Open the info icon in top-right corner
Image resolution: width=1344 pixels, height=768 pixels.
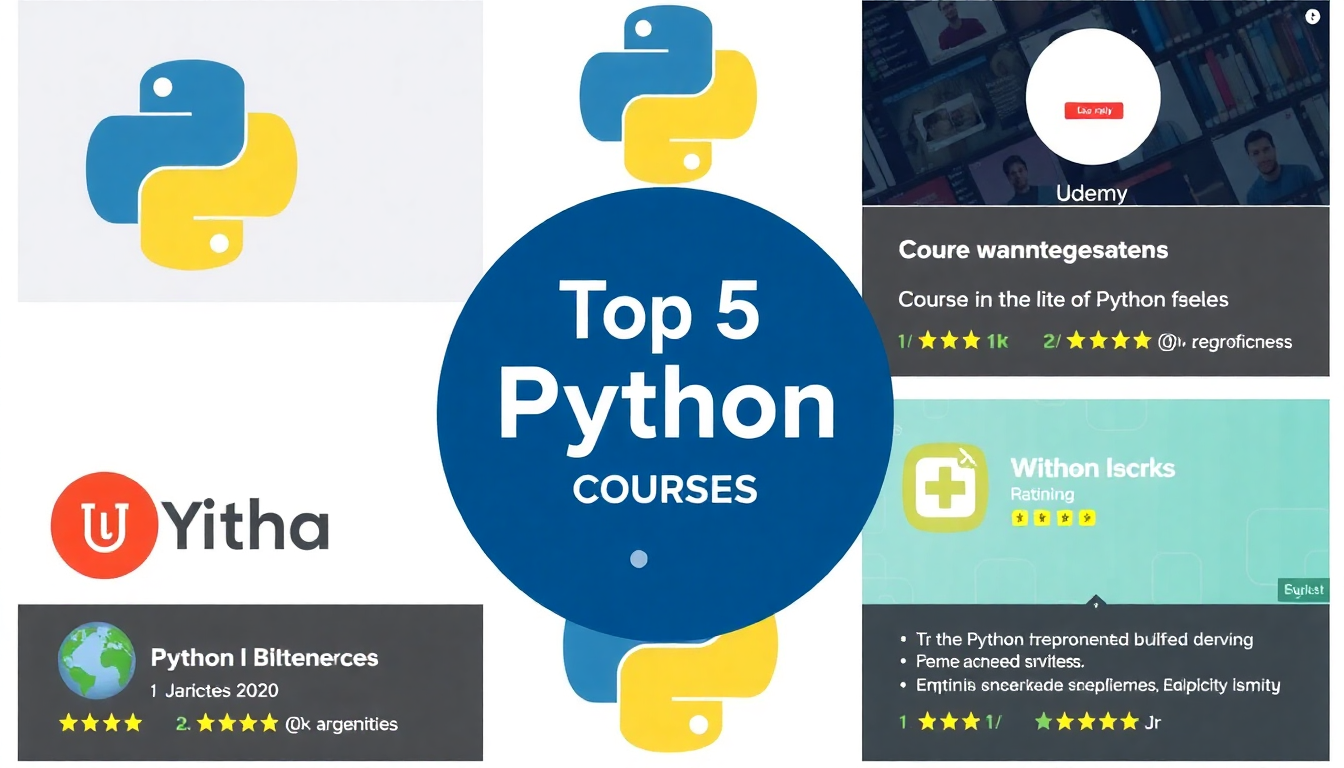click(x=1312, y=17)
